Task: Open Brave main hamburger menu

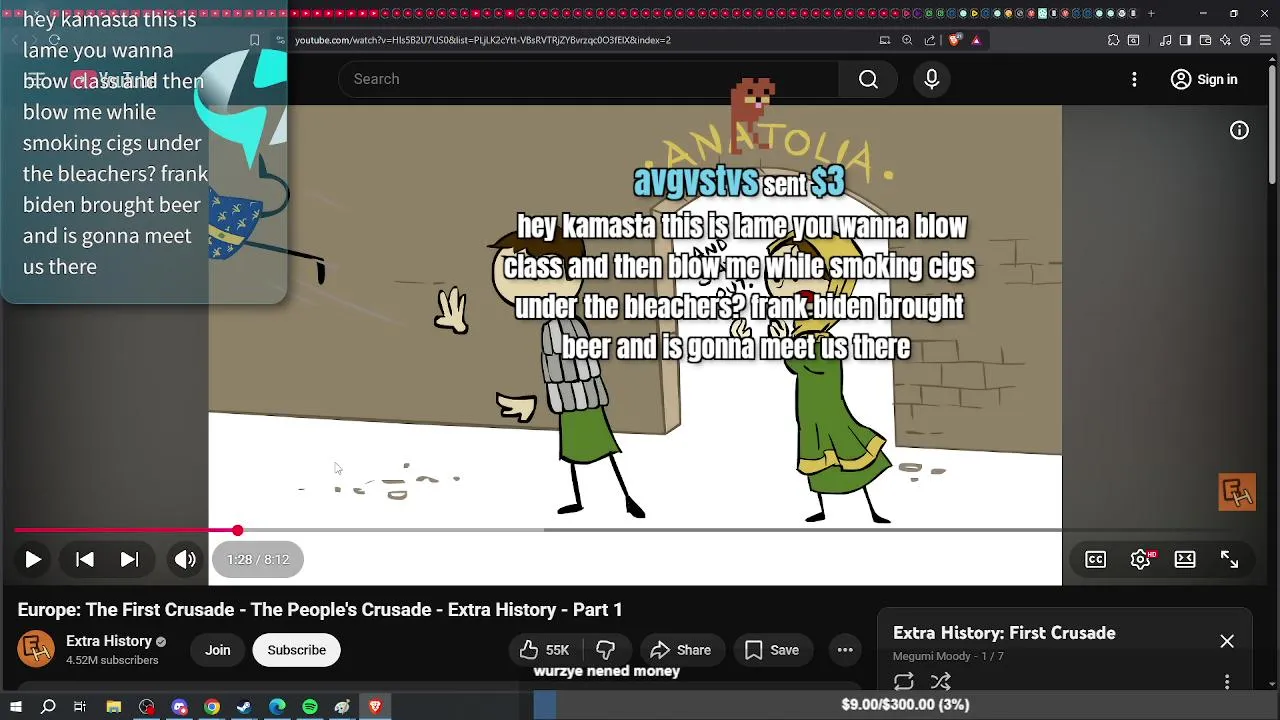Action: [1265, 40]
